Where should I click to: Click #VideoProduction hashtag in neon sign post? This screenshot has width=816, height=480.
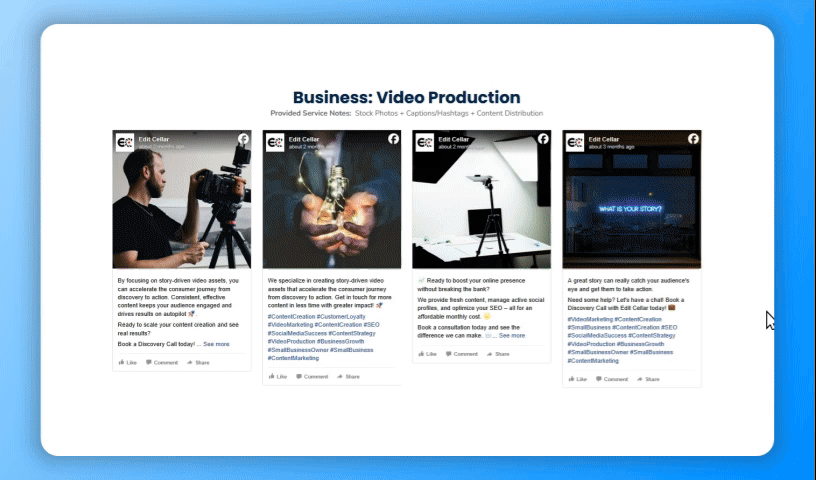[591, 344]
